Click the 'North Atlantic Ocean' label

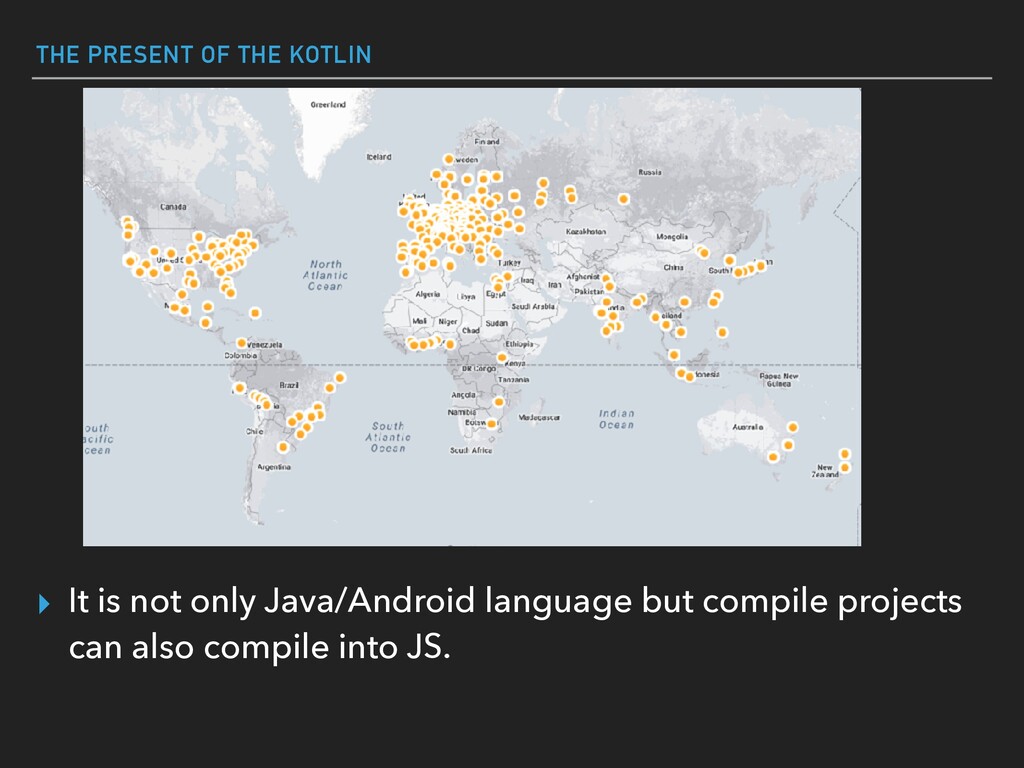click(325, 275)
